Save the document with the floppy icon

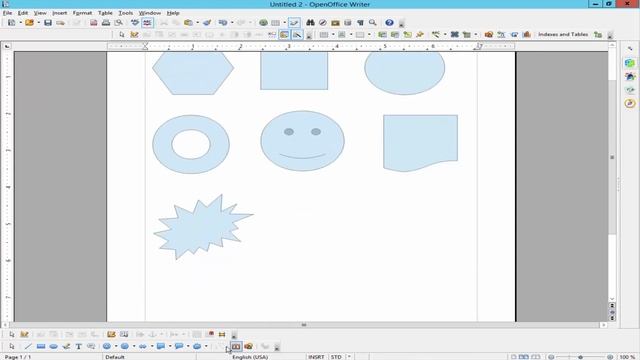click(48, 23)
